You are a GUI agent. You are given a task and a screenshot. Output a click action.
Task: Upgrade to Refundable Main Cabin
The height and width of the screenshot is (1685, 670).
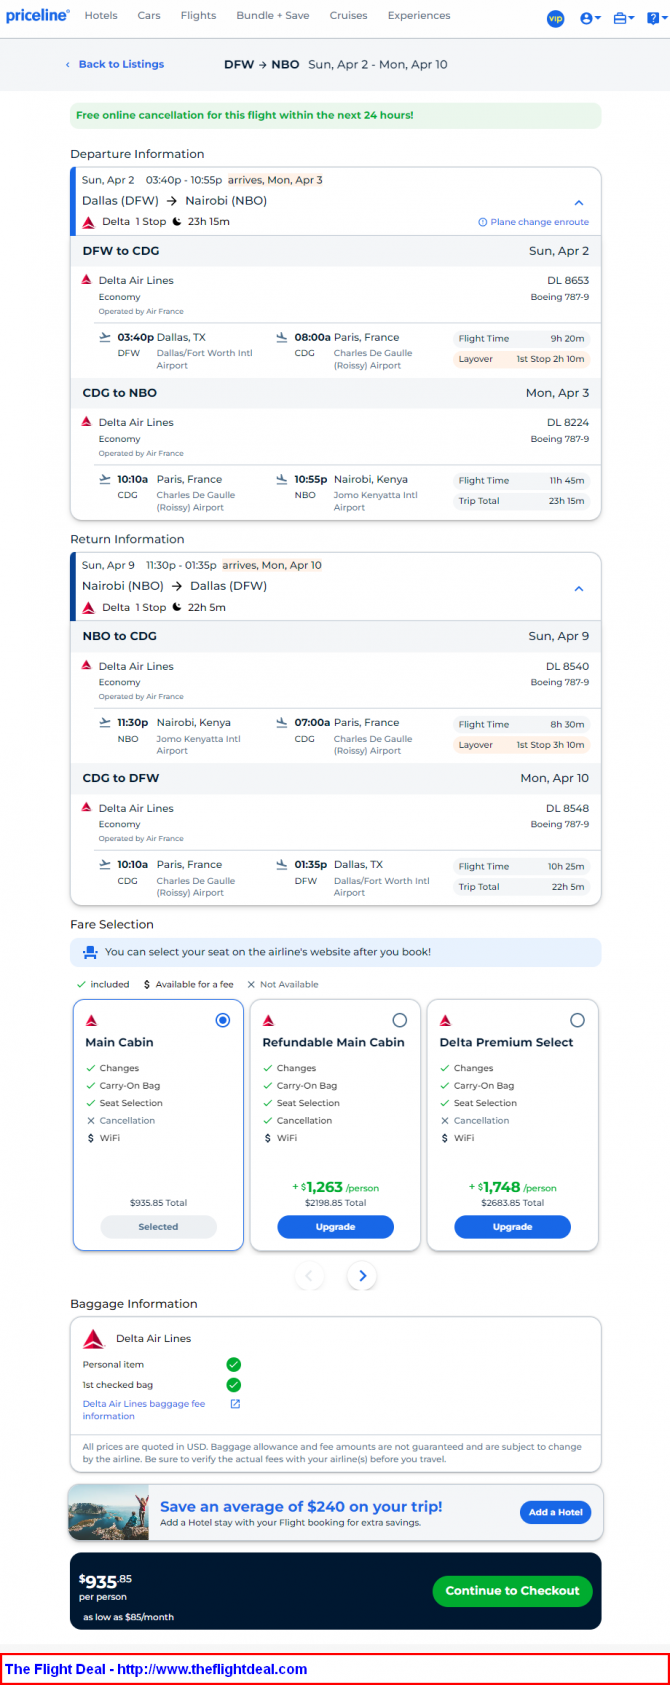pyautogui.click(x=335, y=1227)
